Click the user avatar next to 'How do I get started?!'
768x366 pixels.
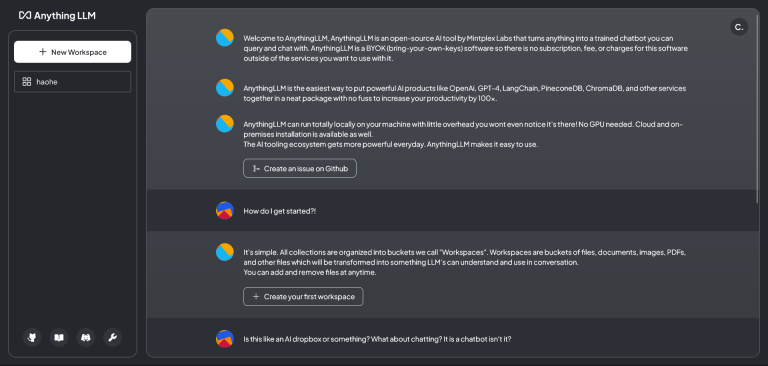pos(225,210)
